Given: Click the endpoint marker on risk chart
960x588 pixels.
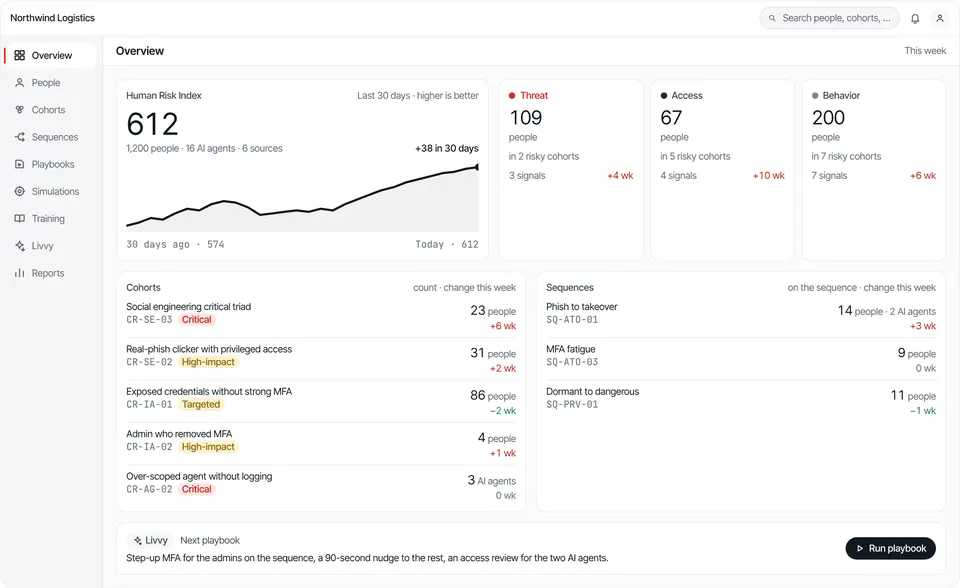Looking at the screenshot, I should (x=477, y=167).
